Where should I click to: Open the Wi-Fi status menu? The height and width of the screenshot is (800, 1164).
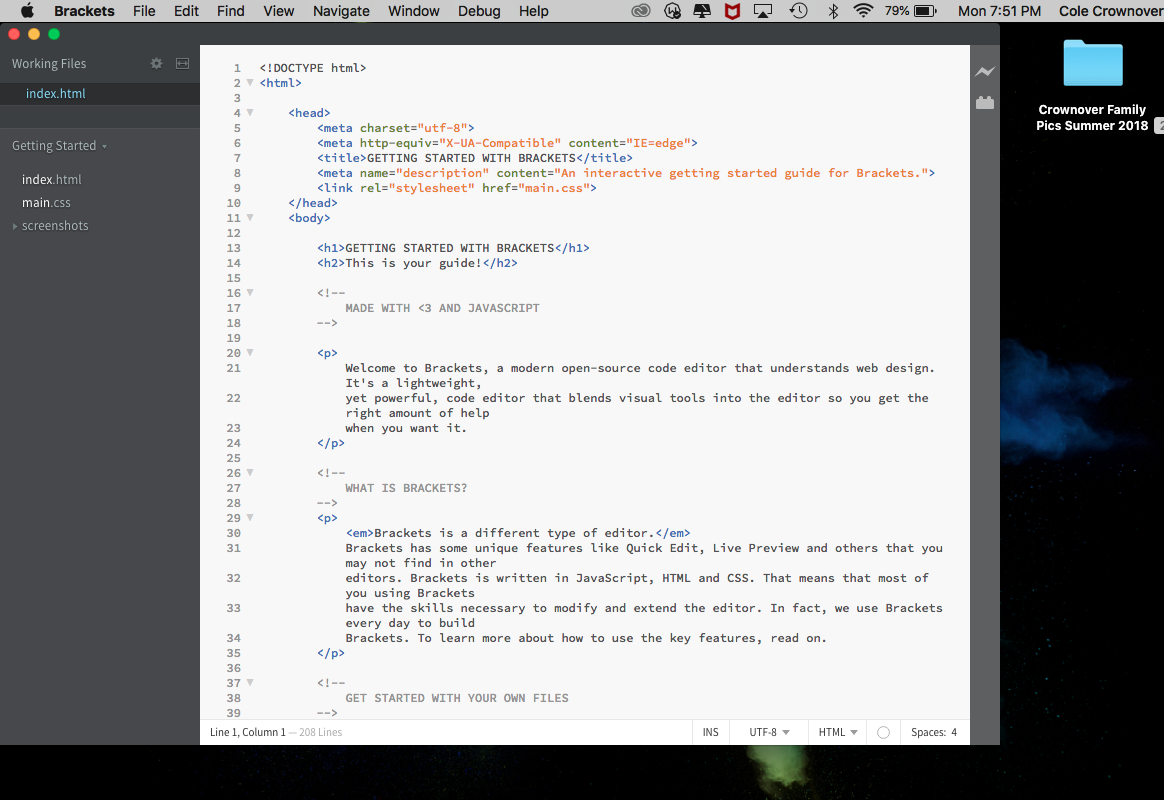click(x=863, y=11)
